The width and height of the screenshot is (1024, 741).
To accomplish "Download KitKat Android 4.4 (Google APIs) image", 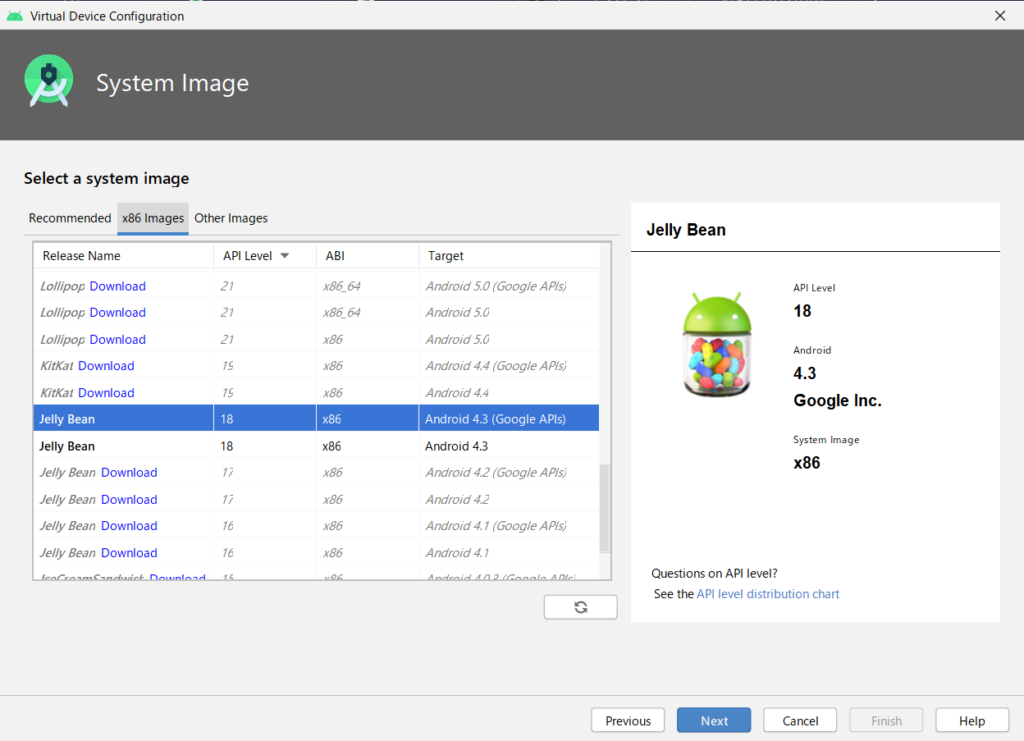I will point(106,366).
